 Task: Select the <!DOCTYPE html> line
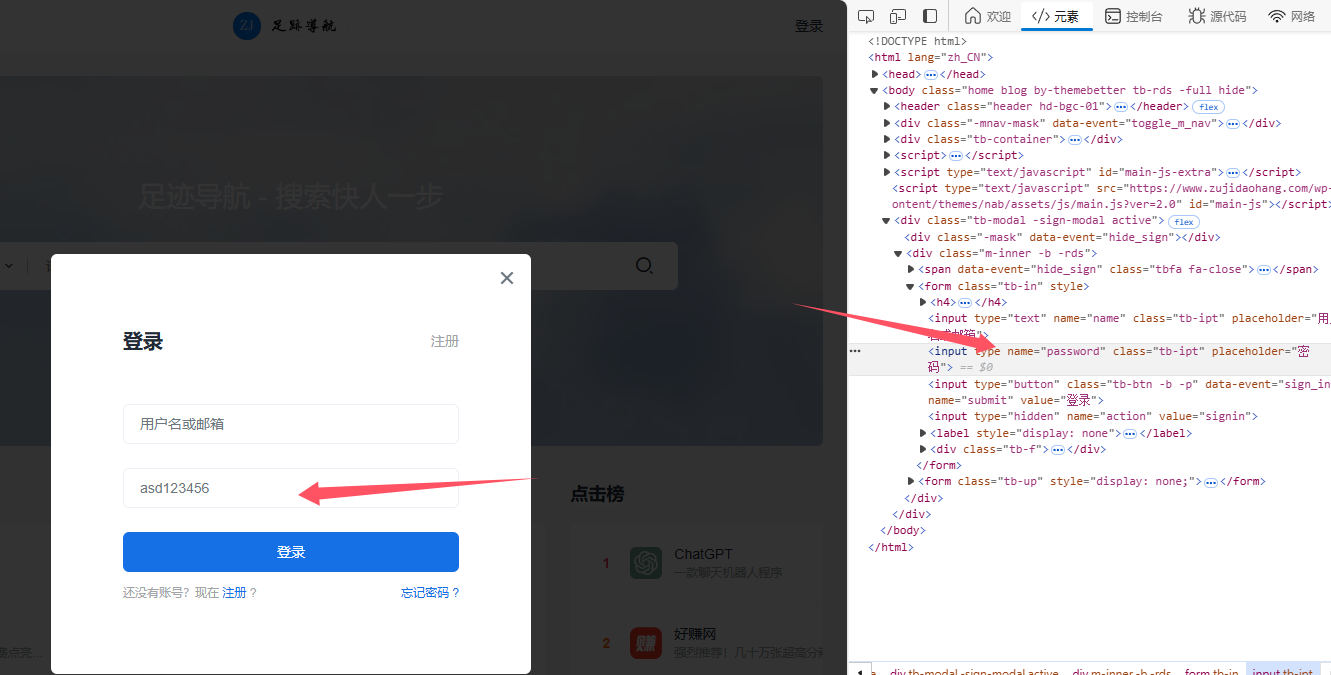click(917, 42)
